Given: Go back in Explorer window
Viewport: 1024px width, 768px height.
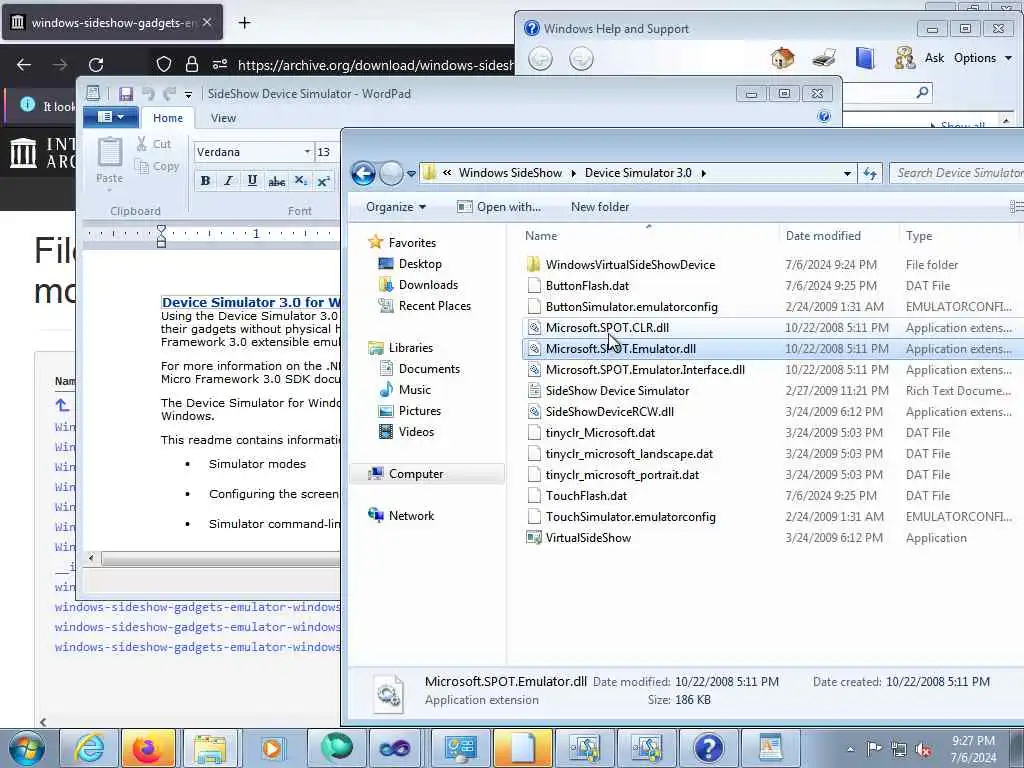Looking at the screenshot, I should [x=363, y=173].
